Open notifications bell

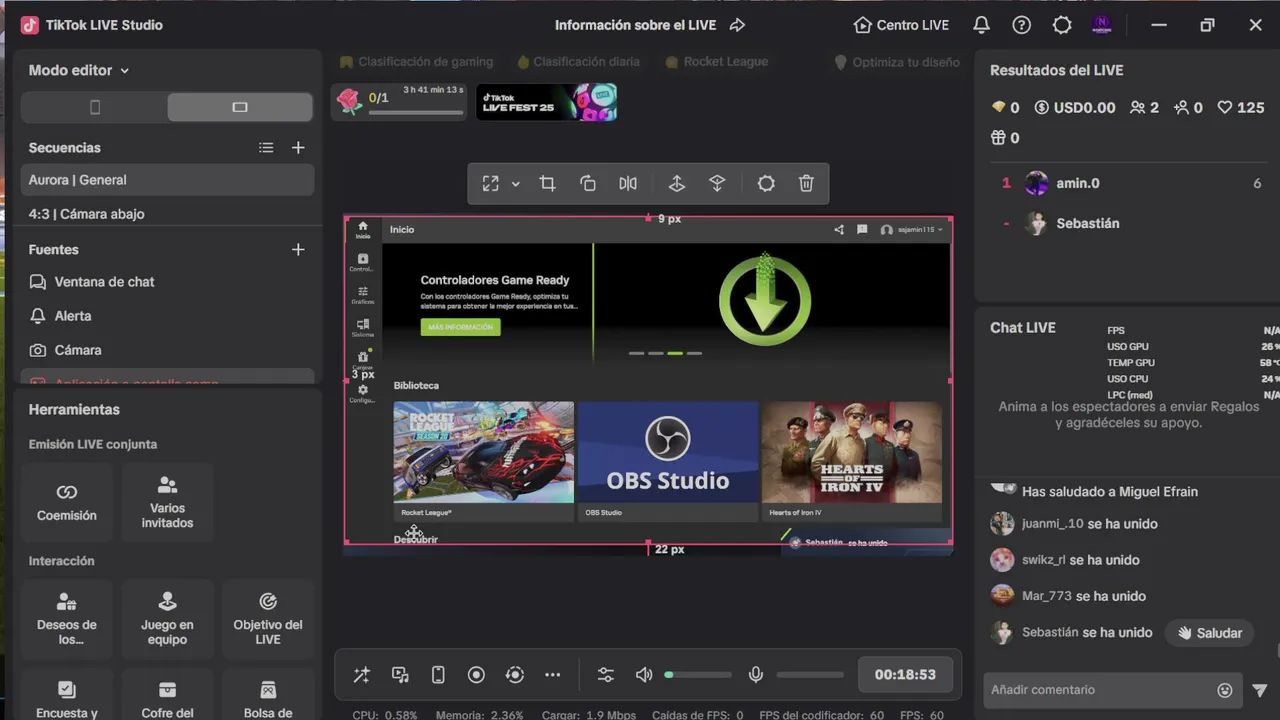click(982, 25)
